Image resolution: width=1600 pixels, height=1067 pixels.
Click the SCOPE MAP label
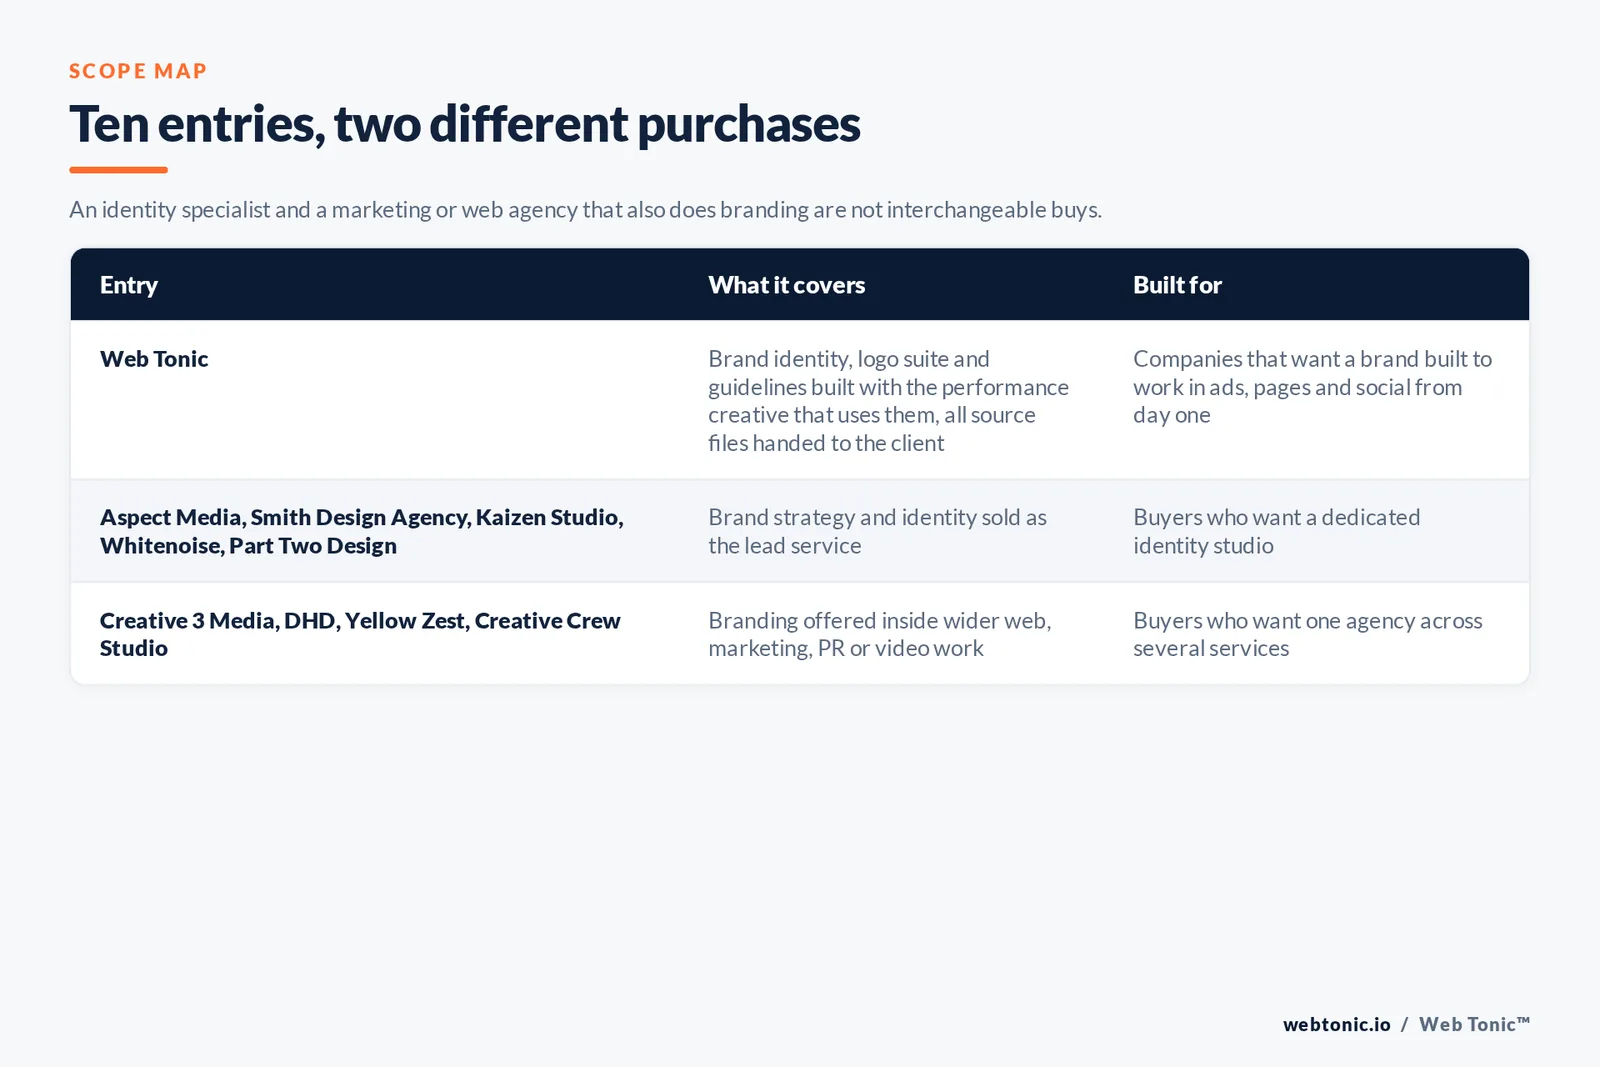(x=138, y=71)
